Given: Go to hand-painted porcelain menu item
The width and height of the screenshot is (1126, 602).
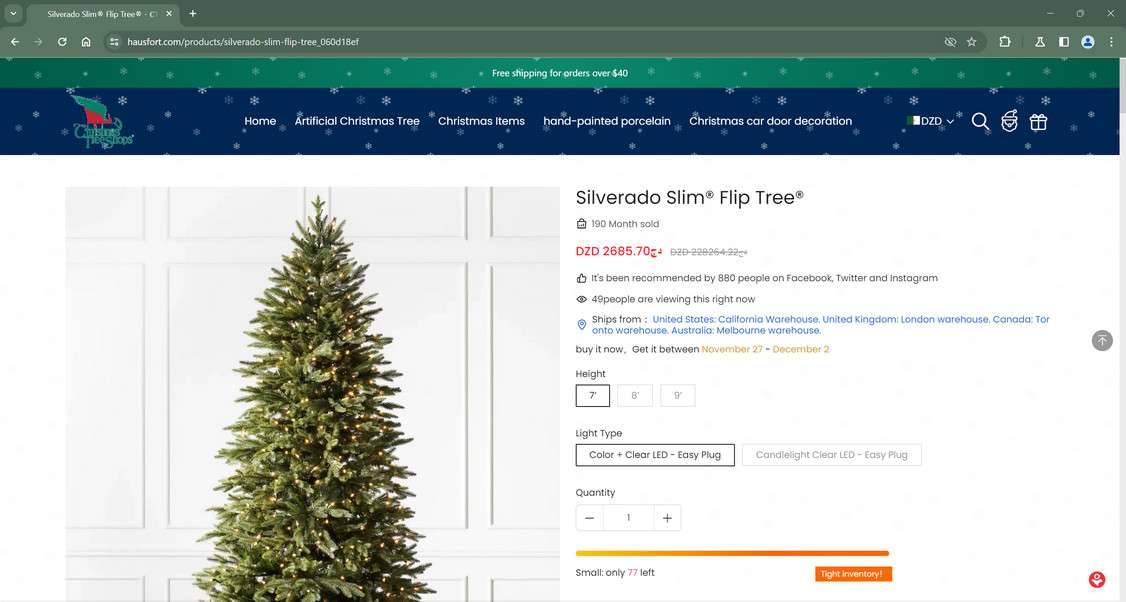Looking at the screenshot, I should pyautogui.click(x=607, y=121).
